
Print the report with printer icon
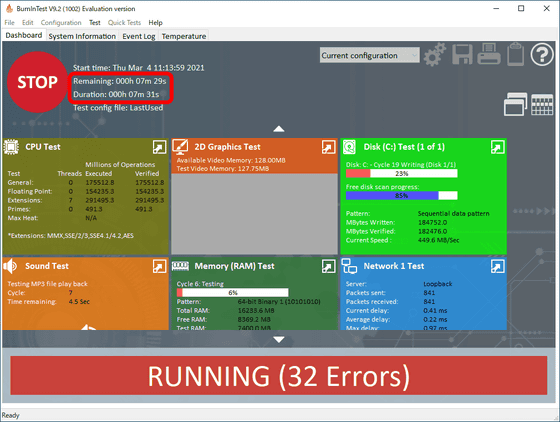(x=489, y=54)
